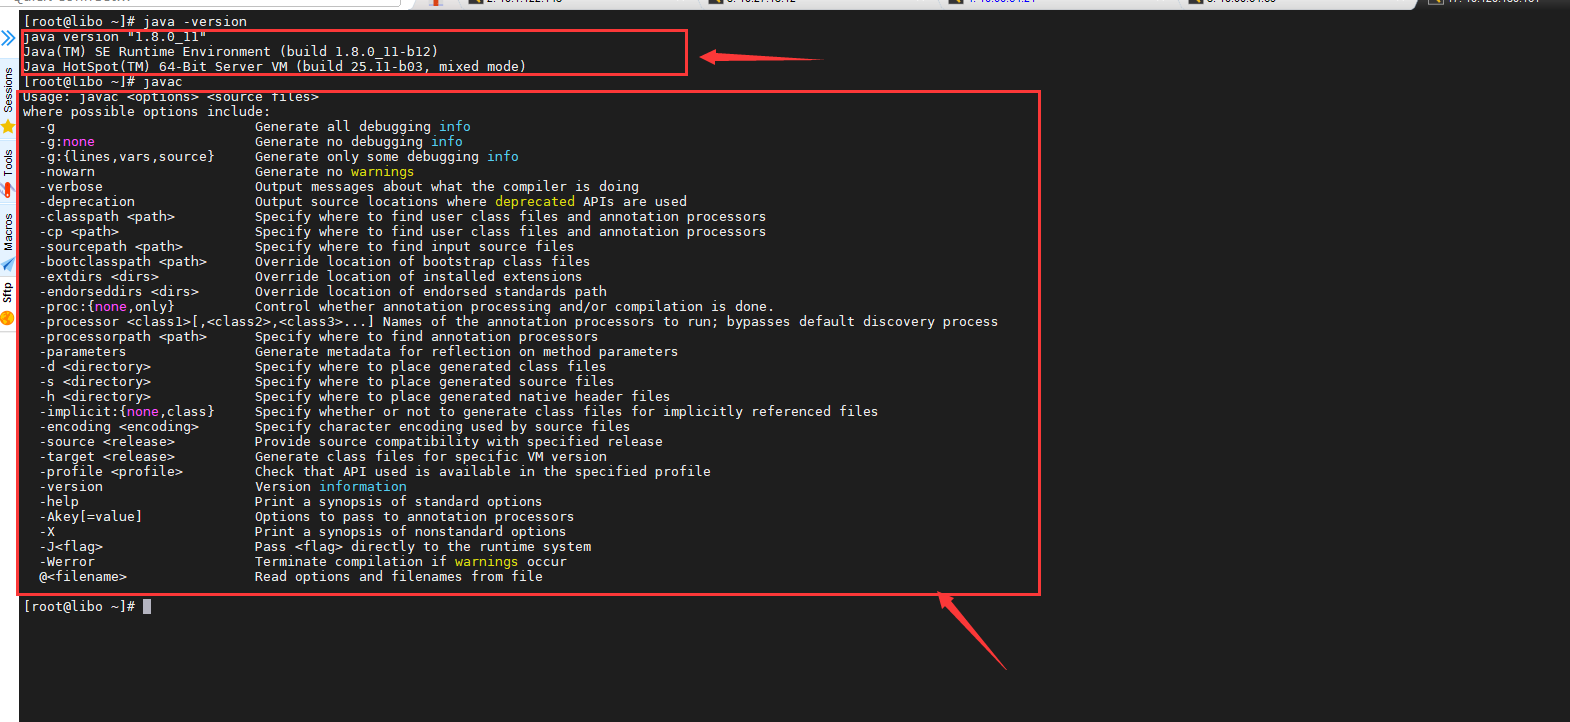Click the 'java version "1.8.0_11"' output line

(115, 37)
